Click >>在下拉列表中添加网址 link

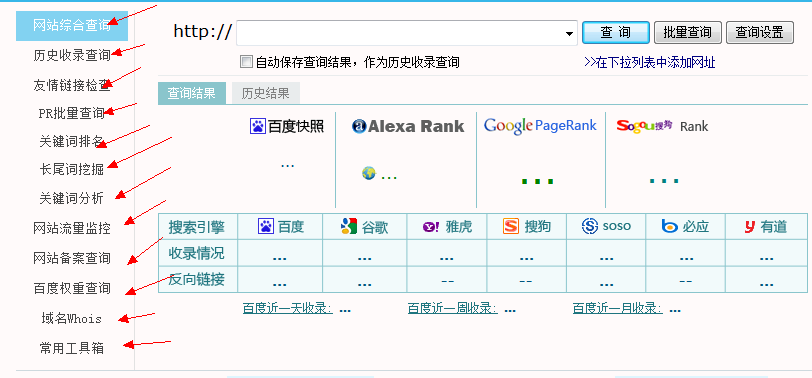[649, 63]
